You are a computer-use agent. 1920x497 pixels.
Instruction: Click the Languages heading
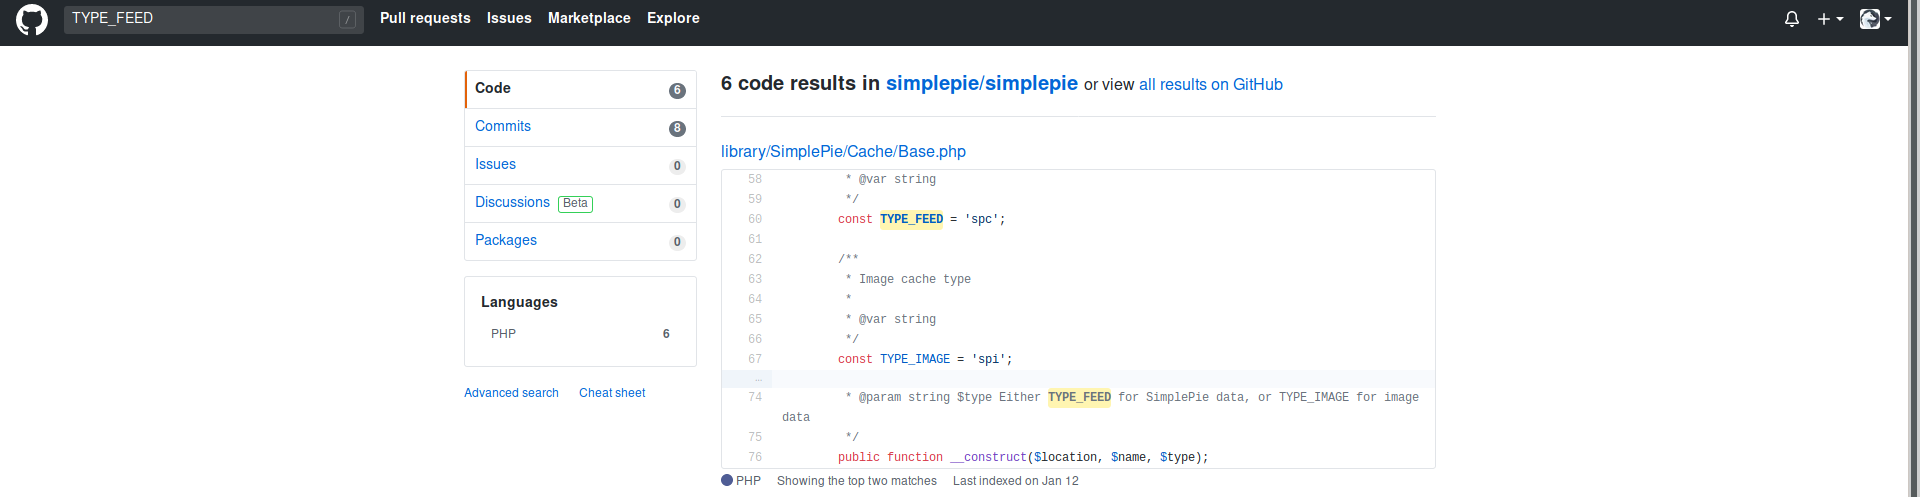pos(519,302)
